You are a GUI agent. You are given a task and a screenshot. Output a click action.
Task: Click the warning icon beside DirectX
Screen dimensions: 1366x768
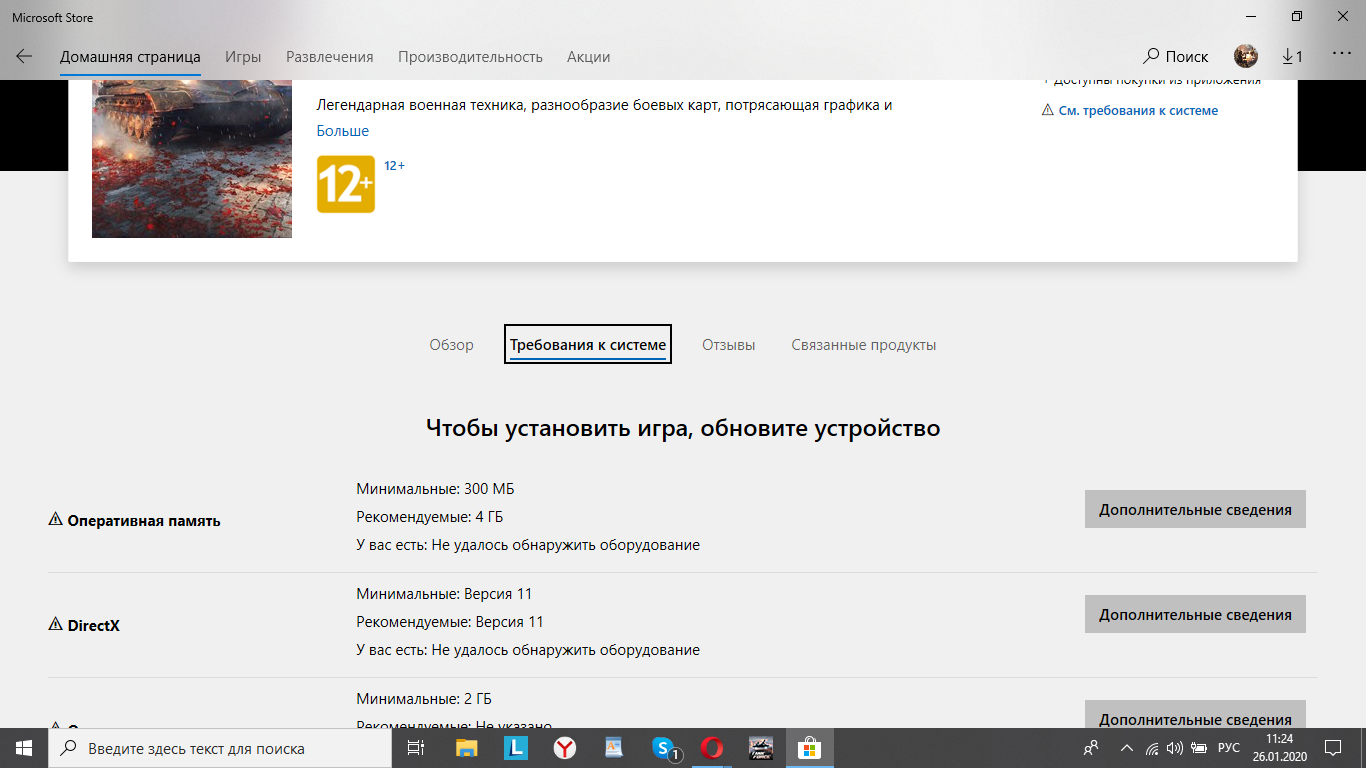pyautogui.click(x=55, y=625)
